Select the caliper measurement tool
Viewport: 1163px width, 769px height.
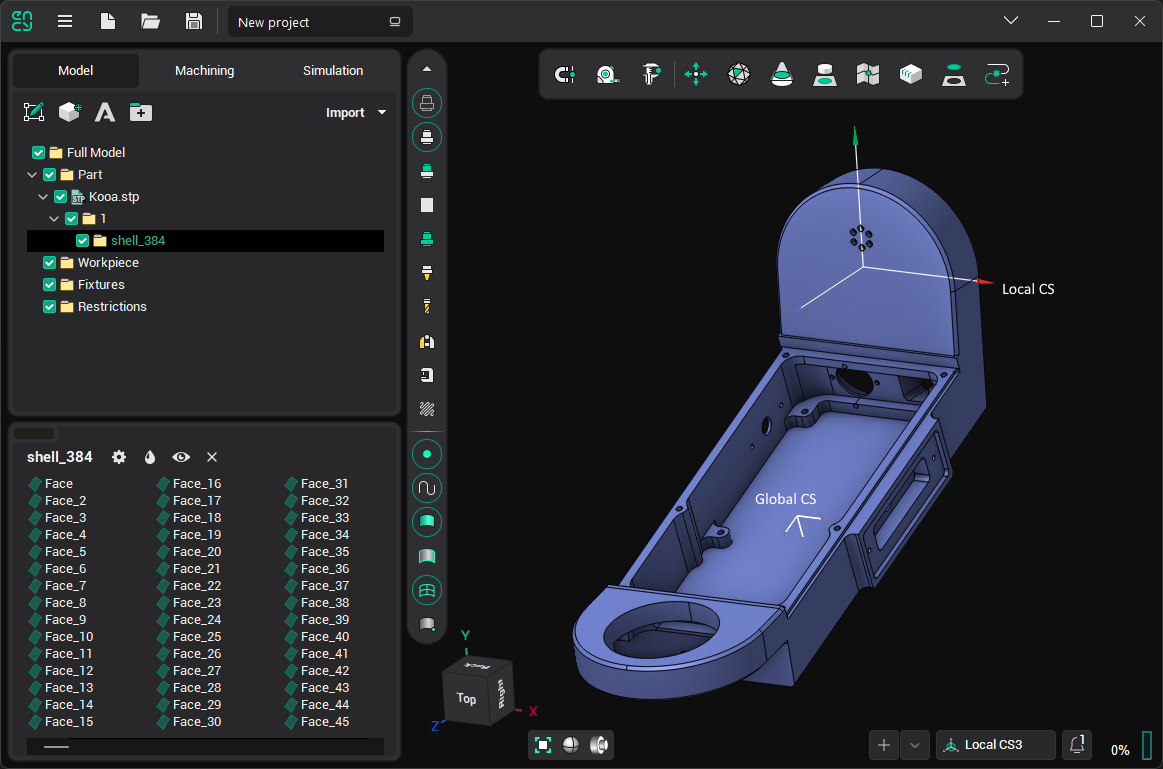pyautogui.click(x=652, y=74)
